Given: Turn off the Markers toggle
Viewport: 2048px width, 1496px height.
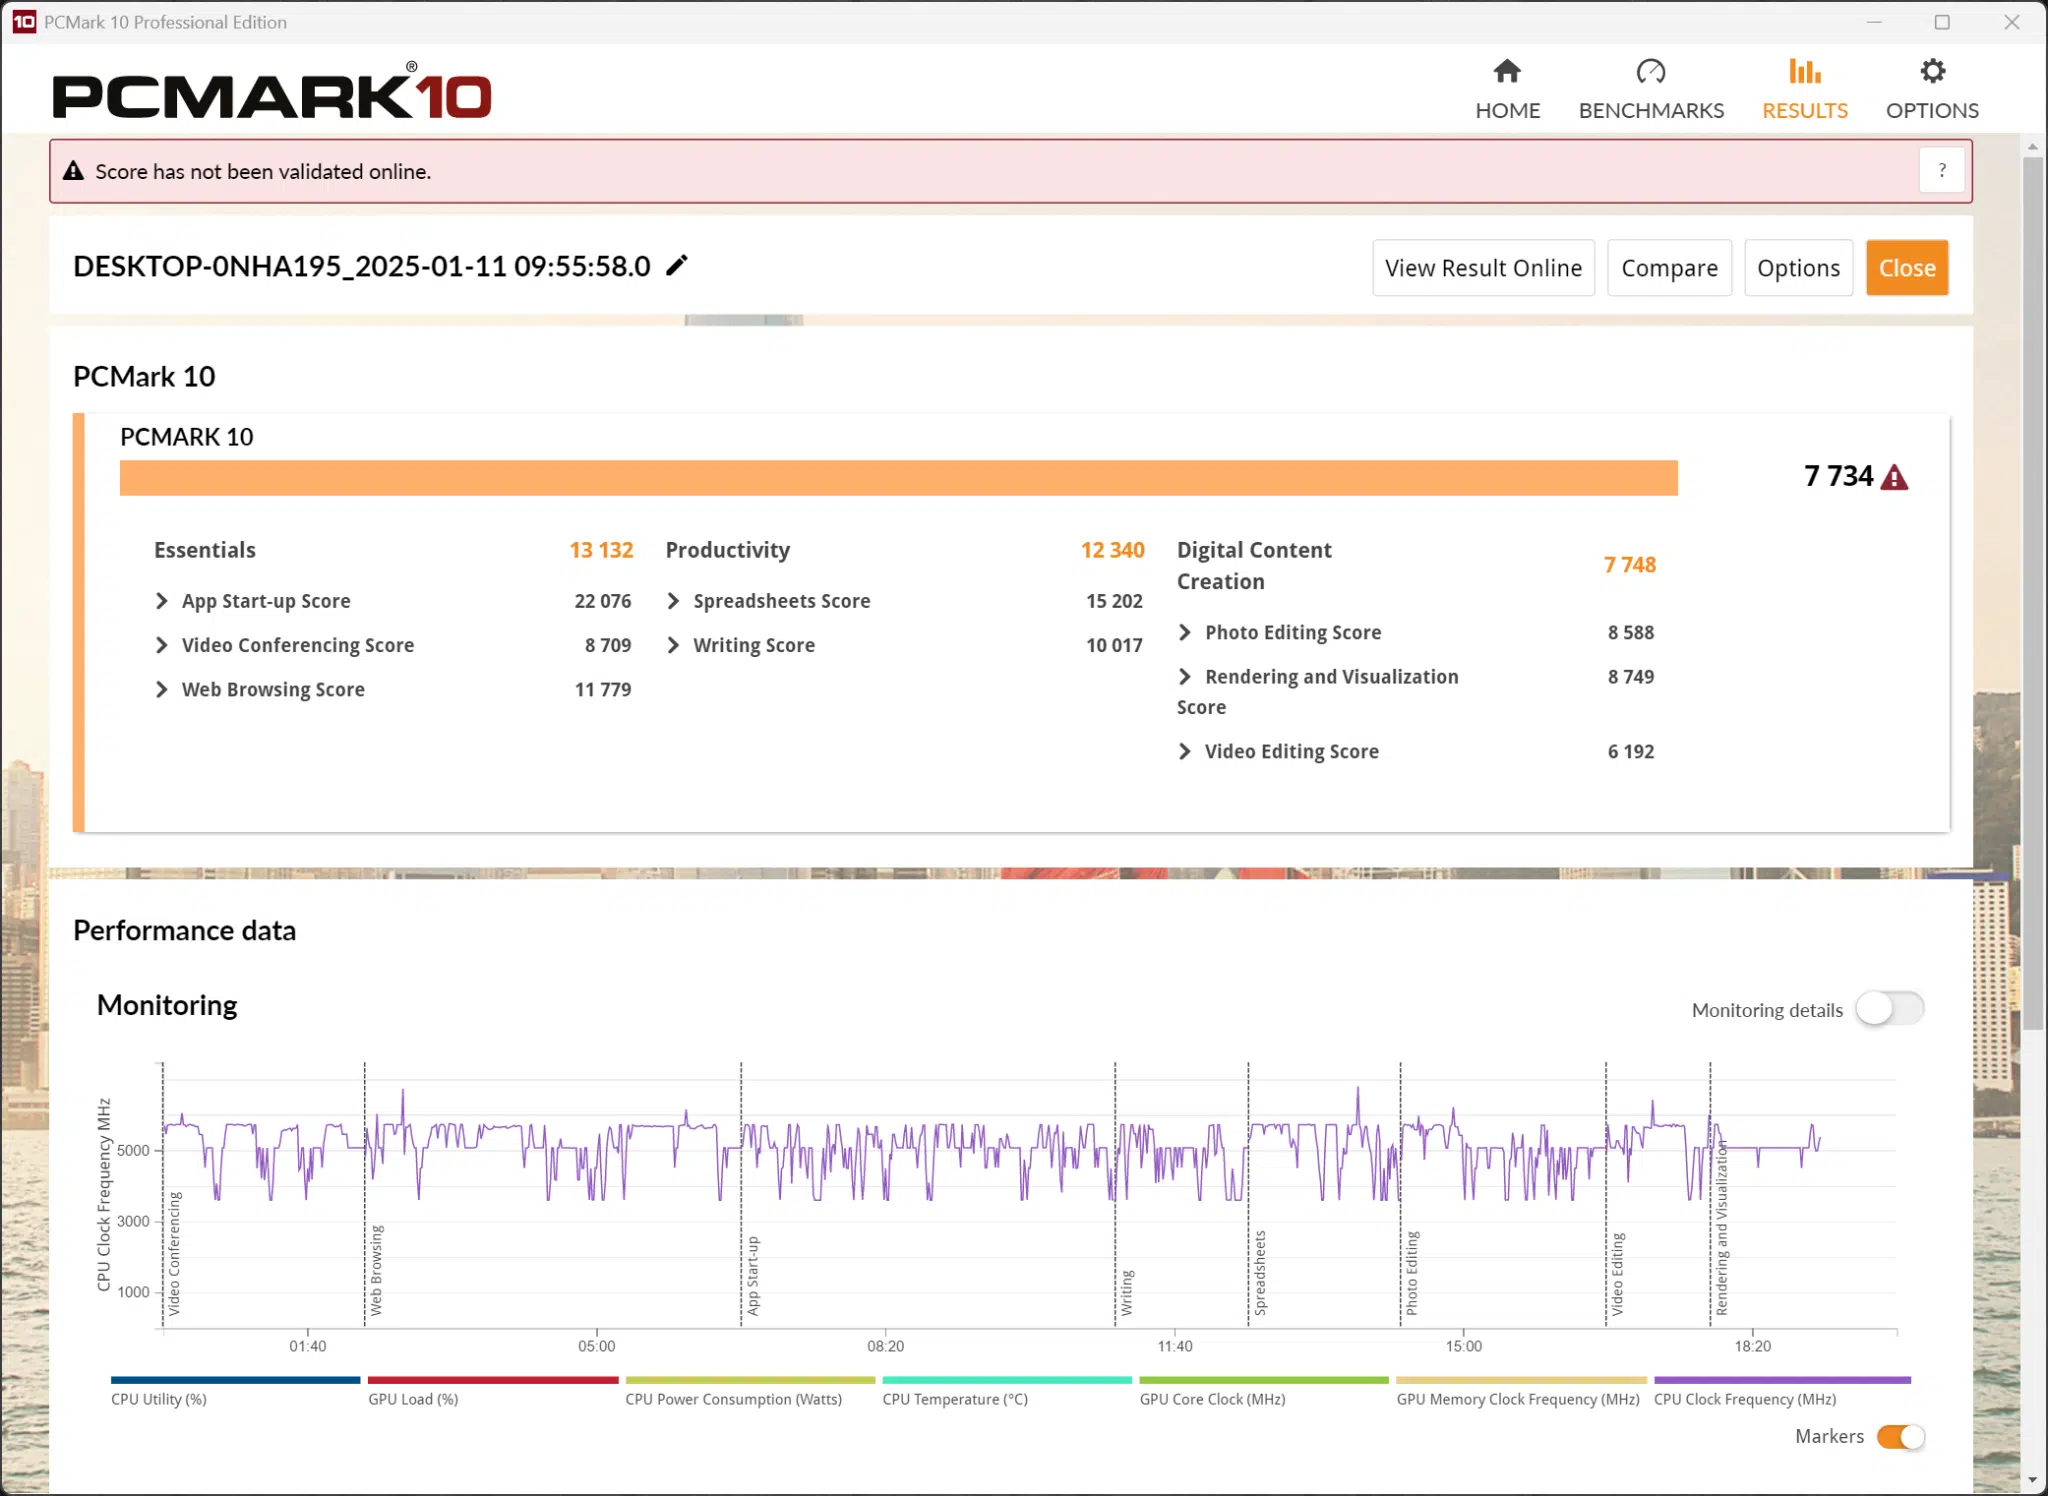Looking at the screenshot, I should click(x=1900, y=1437).
